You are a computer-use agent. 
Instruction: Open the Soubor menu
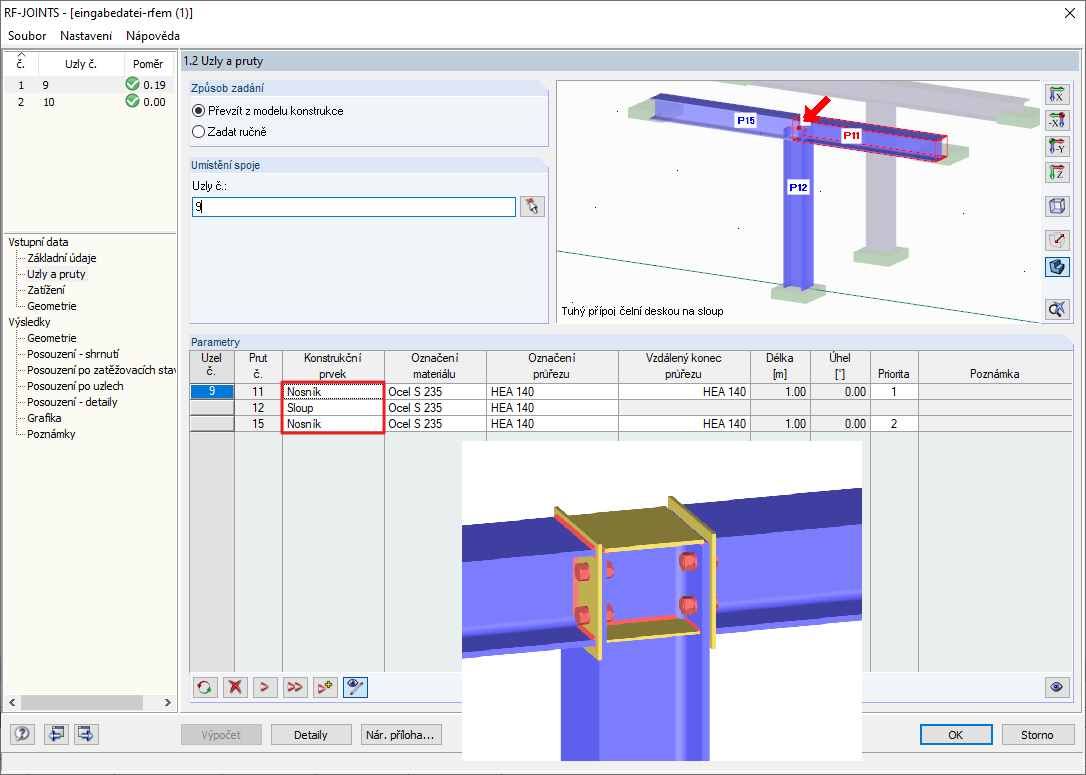click(27, 35)
